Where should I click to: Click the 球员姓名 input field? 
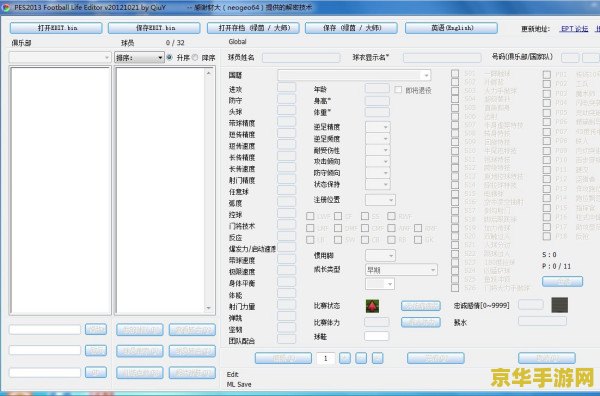[301, 58]
